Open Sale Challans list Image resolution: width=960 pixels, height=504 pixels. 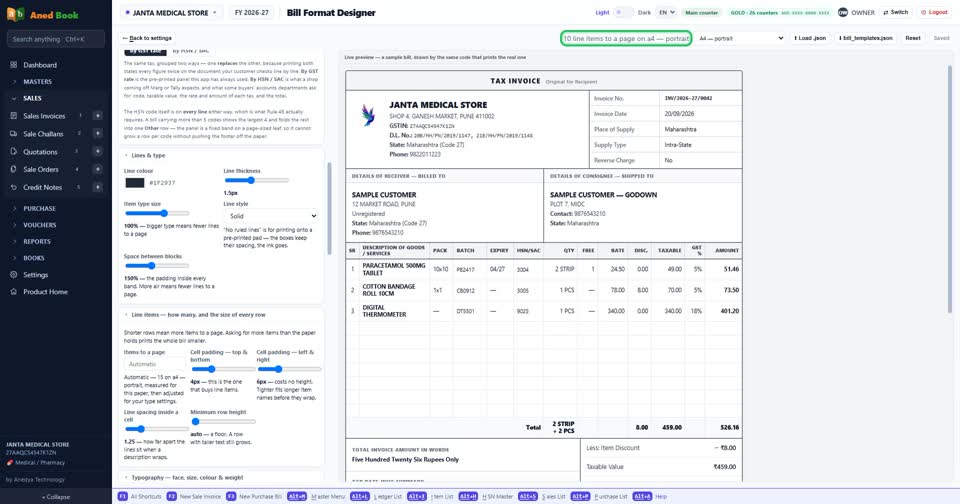tap(43, 134)
